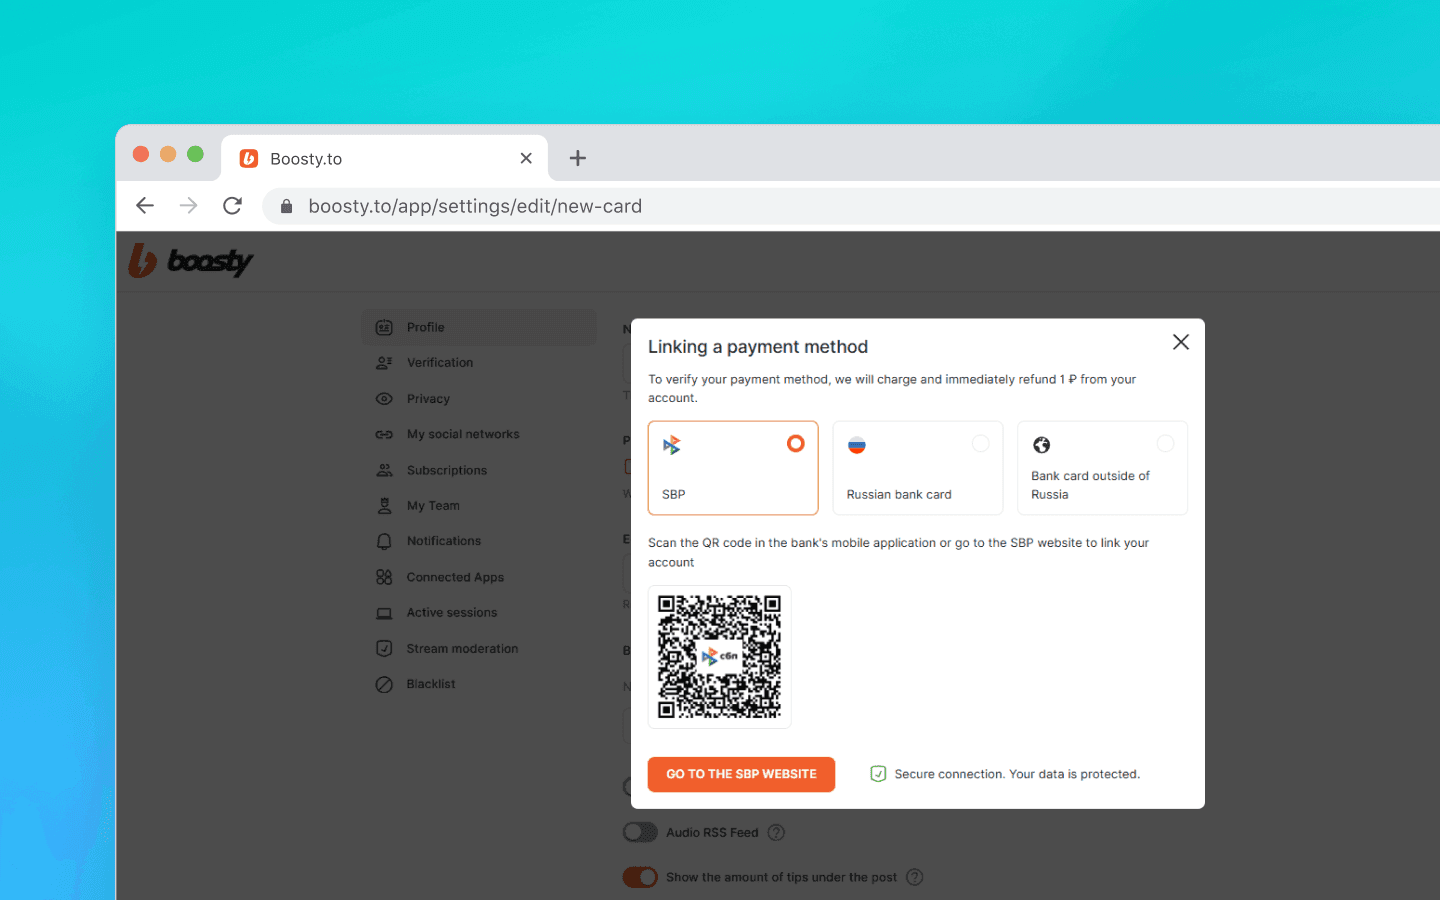The height and width of the screenshot is (900, 1440).
Task: Click help icon next to tips amount
Action: (x=914, y=877)
